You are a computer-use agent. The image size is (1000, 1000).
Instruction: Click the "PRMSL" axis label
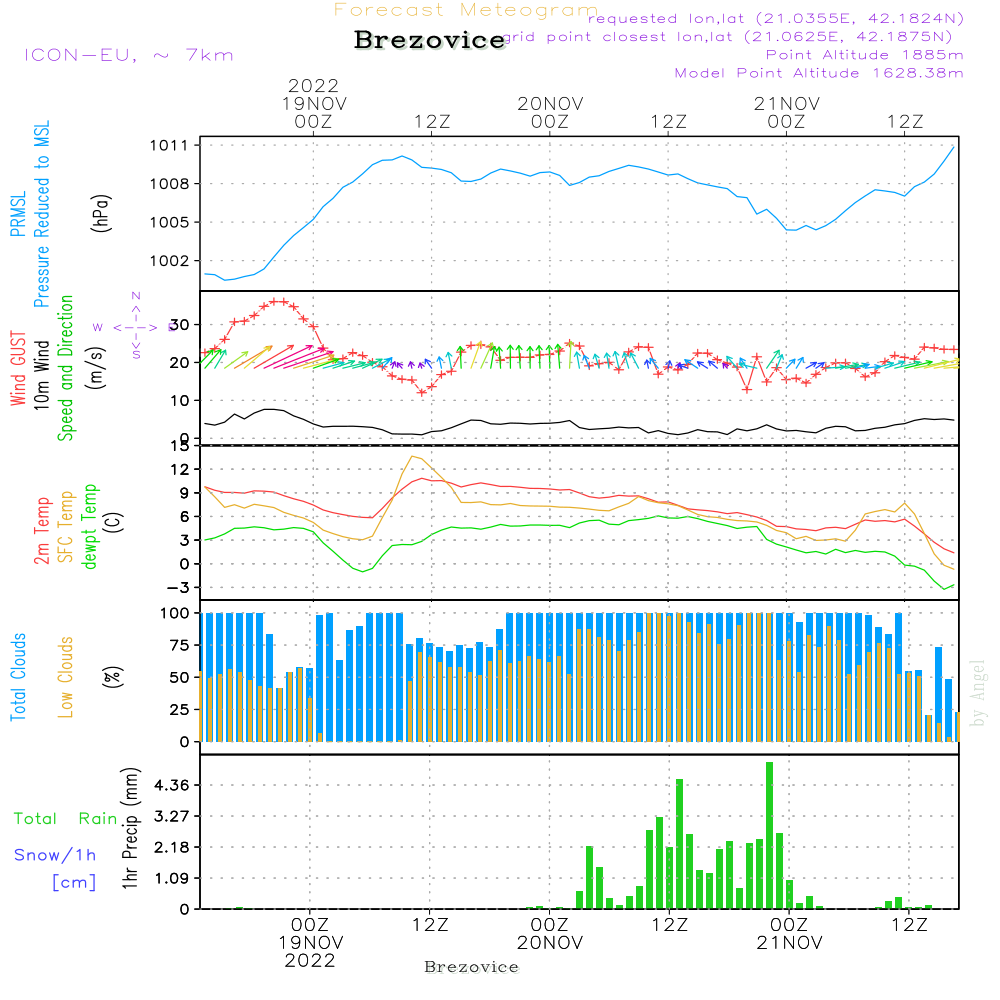(18, 214)
